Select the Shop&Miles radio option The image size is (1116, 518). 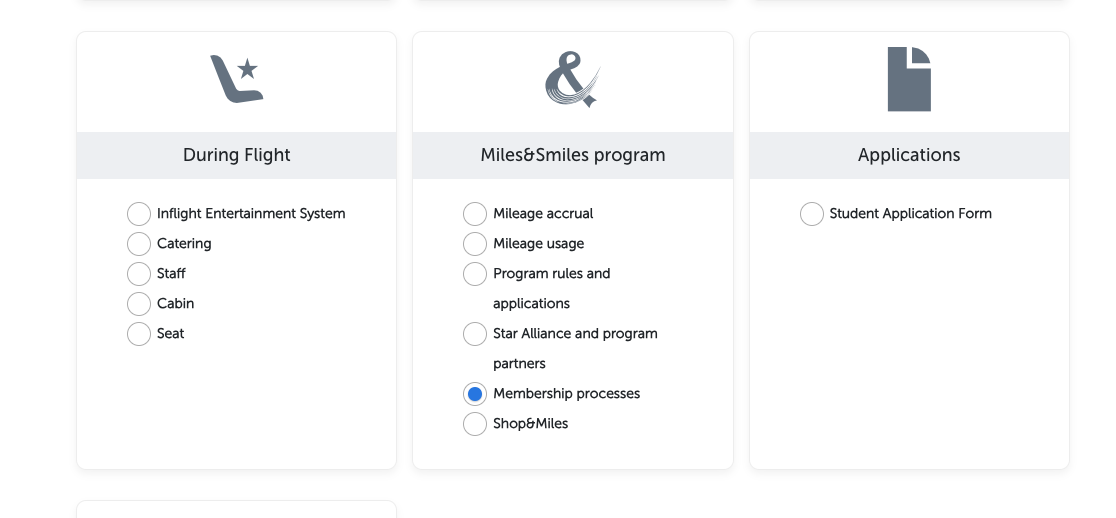(475, 423)
